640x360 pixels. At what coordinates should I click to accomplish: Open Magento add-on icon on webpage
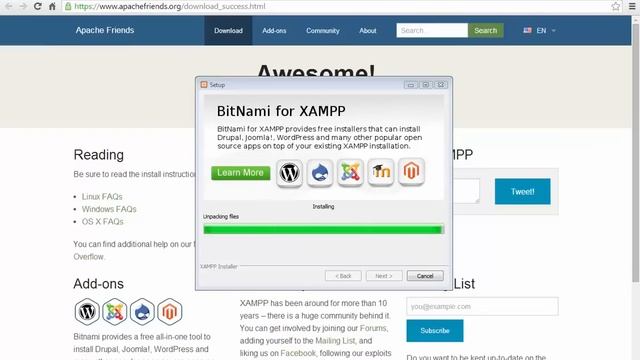click(170, 312)
